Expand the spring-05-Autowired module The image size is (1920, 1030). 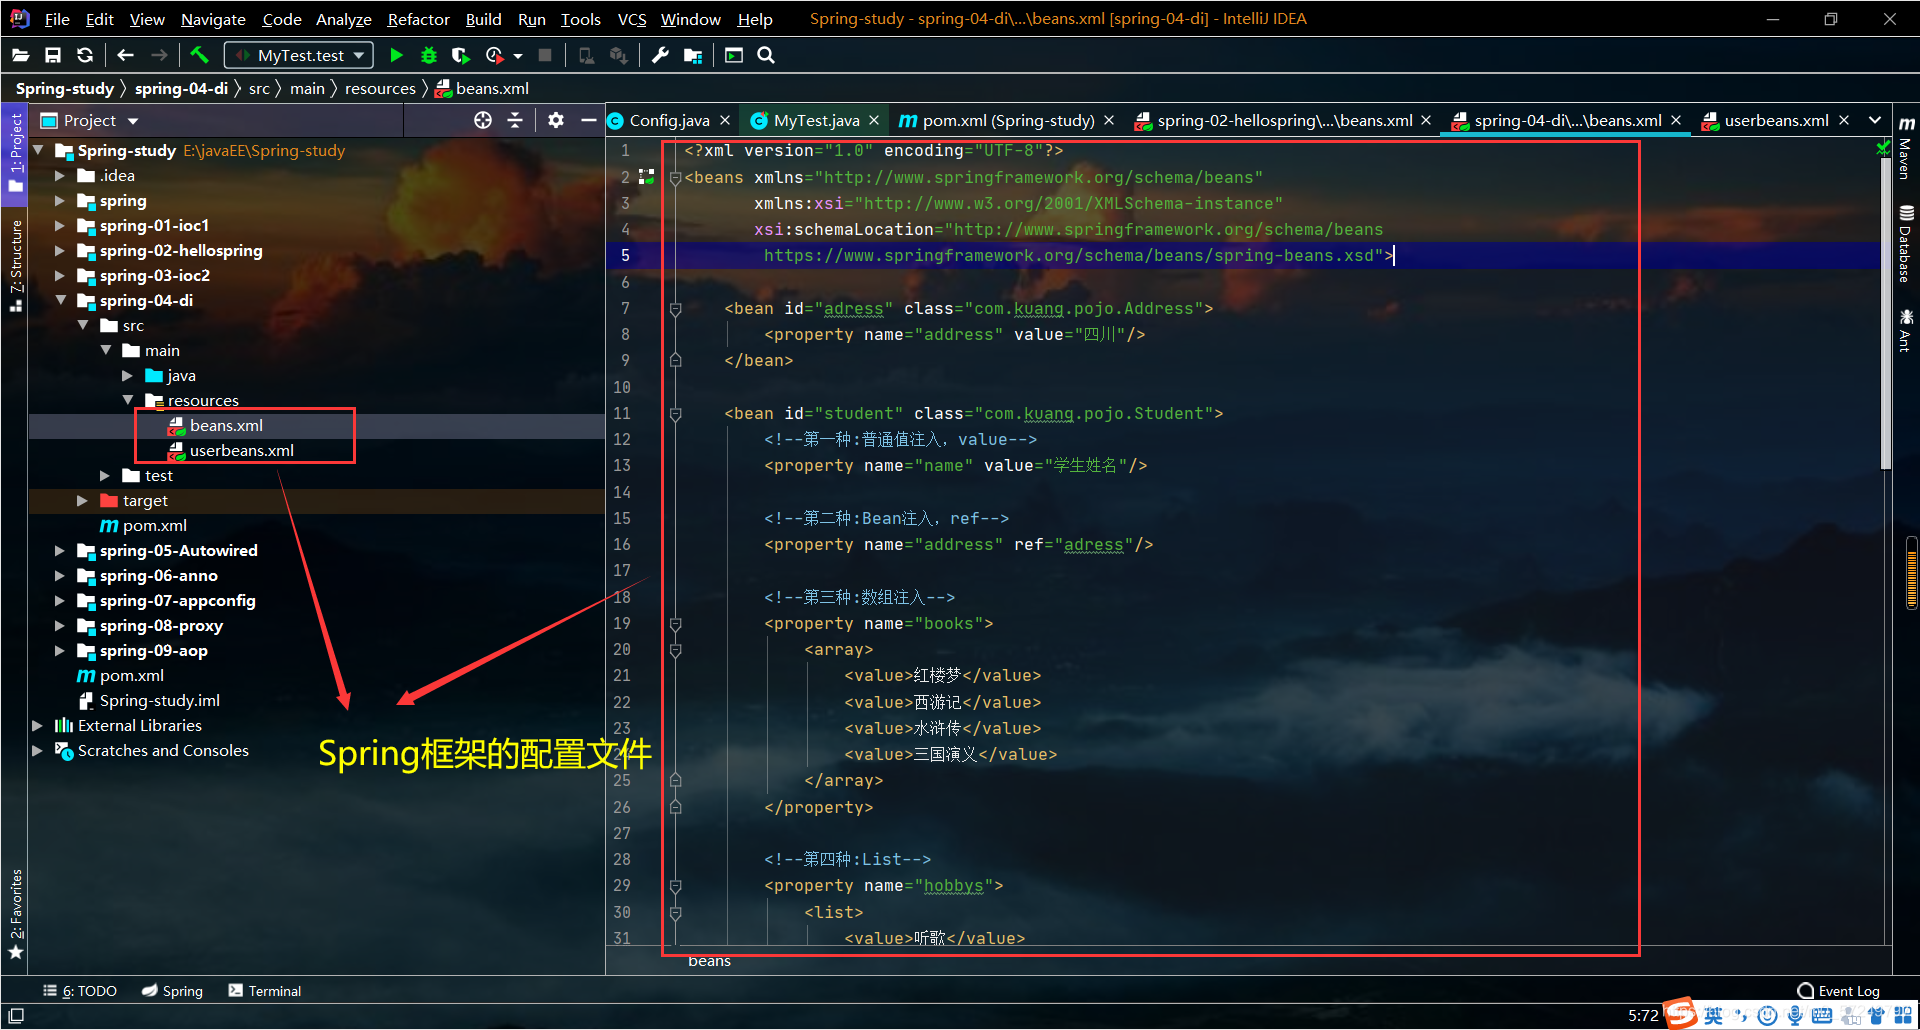[x=60, y=551]
